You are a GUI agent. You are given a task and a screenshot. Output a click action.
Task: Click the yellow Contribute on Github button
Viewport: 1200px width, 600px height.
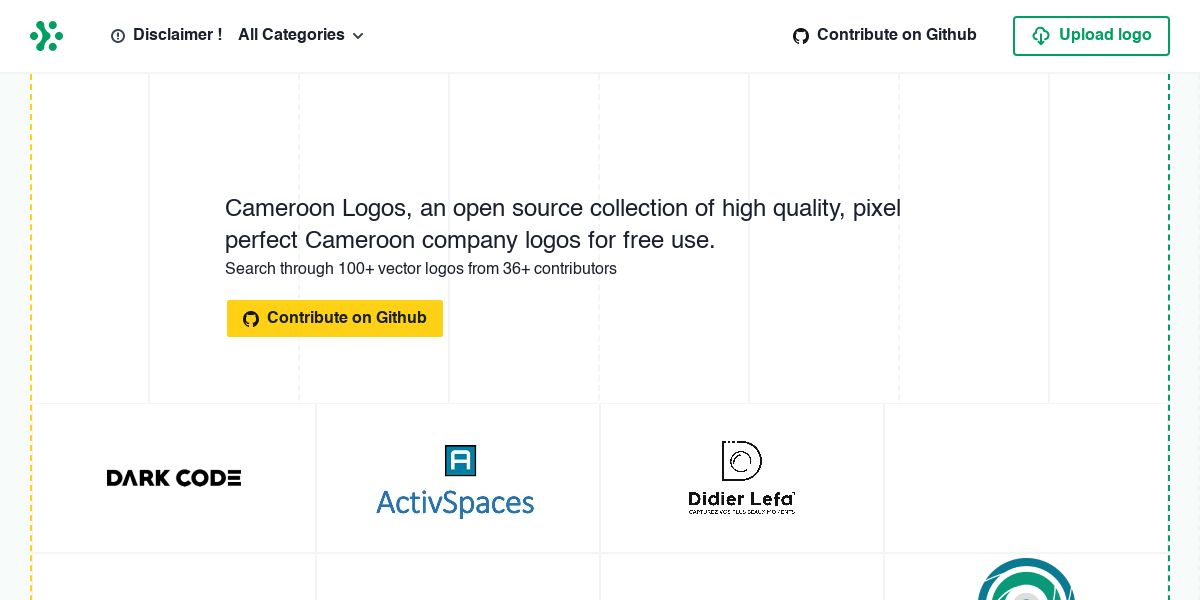(x=335, y=318)
